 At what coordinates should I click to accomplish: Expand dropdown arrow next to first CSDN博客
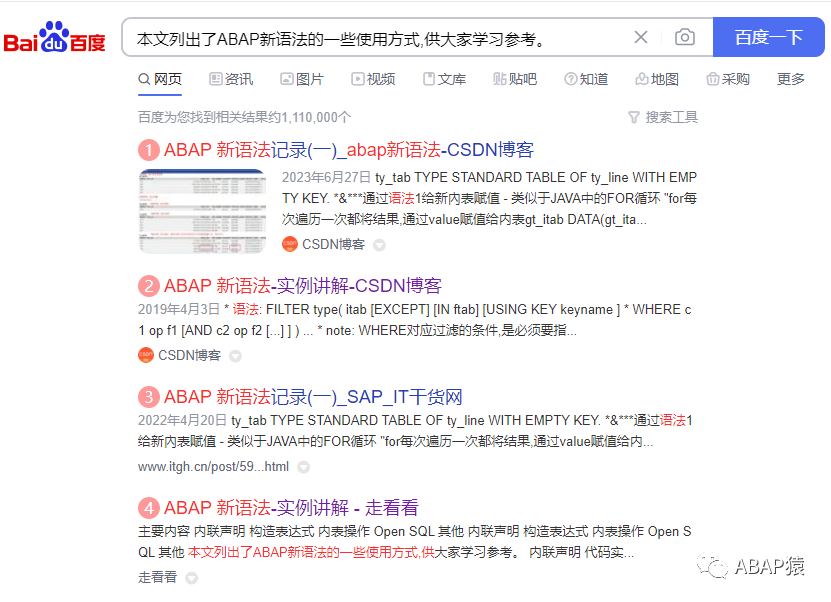[x=379, y=245]
